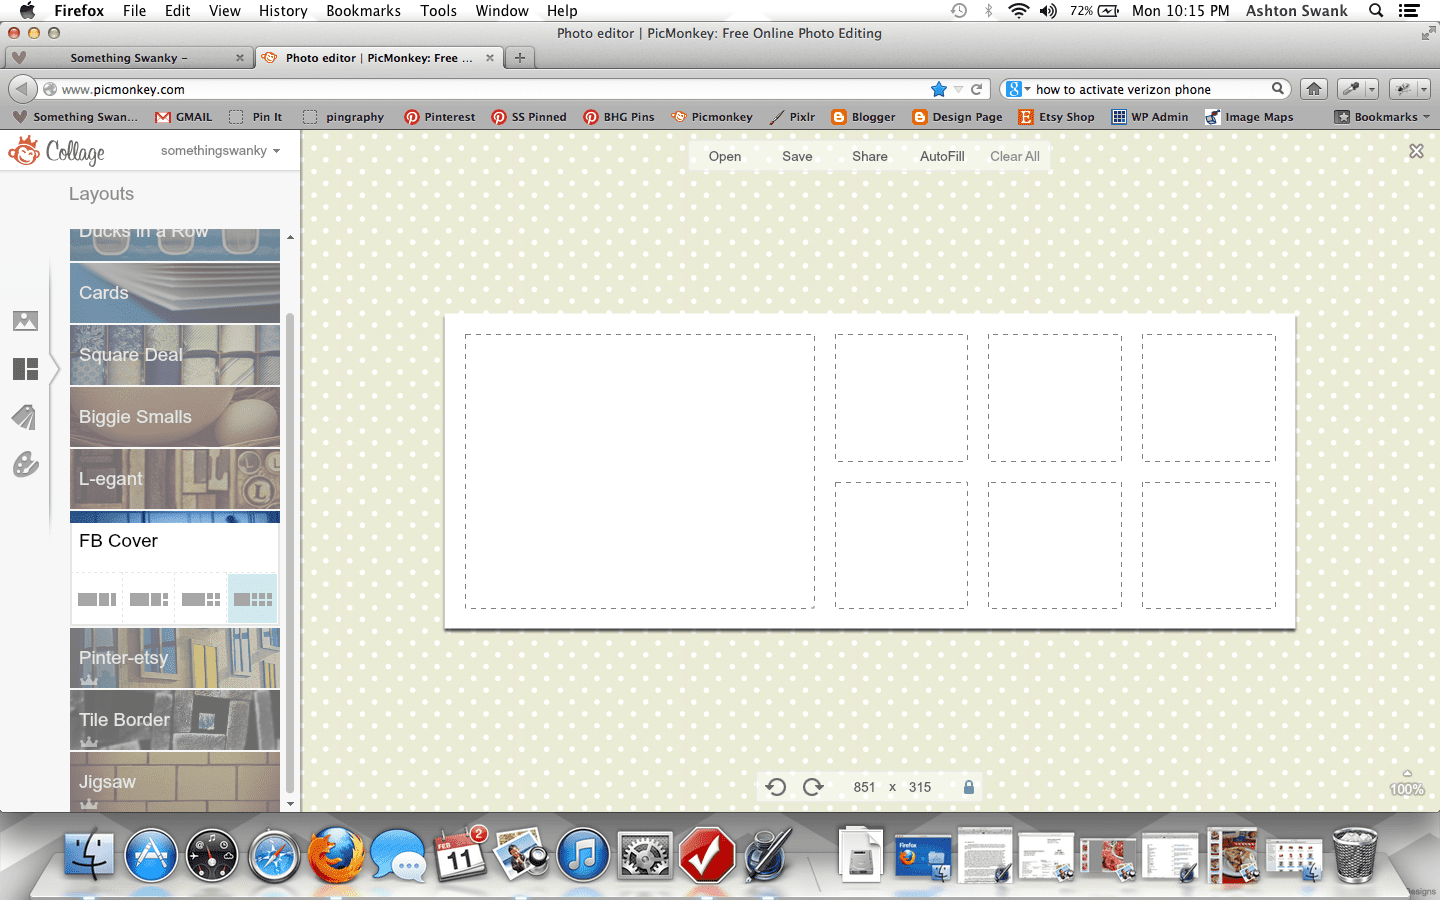Choose the Pinter-etsy layout thumbnail
The height and width of the screenshot is (900, 1440).
tap(175, 658)
